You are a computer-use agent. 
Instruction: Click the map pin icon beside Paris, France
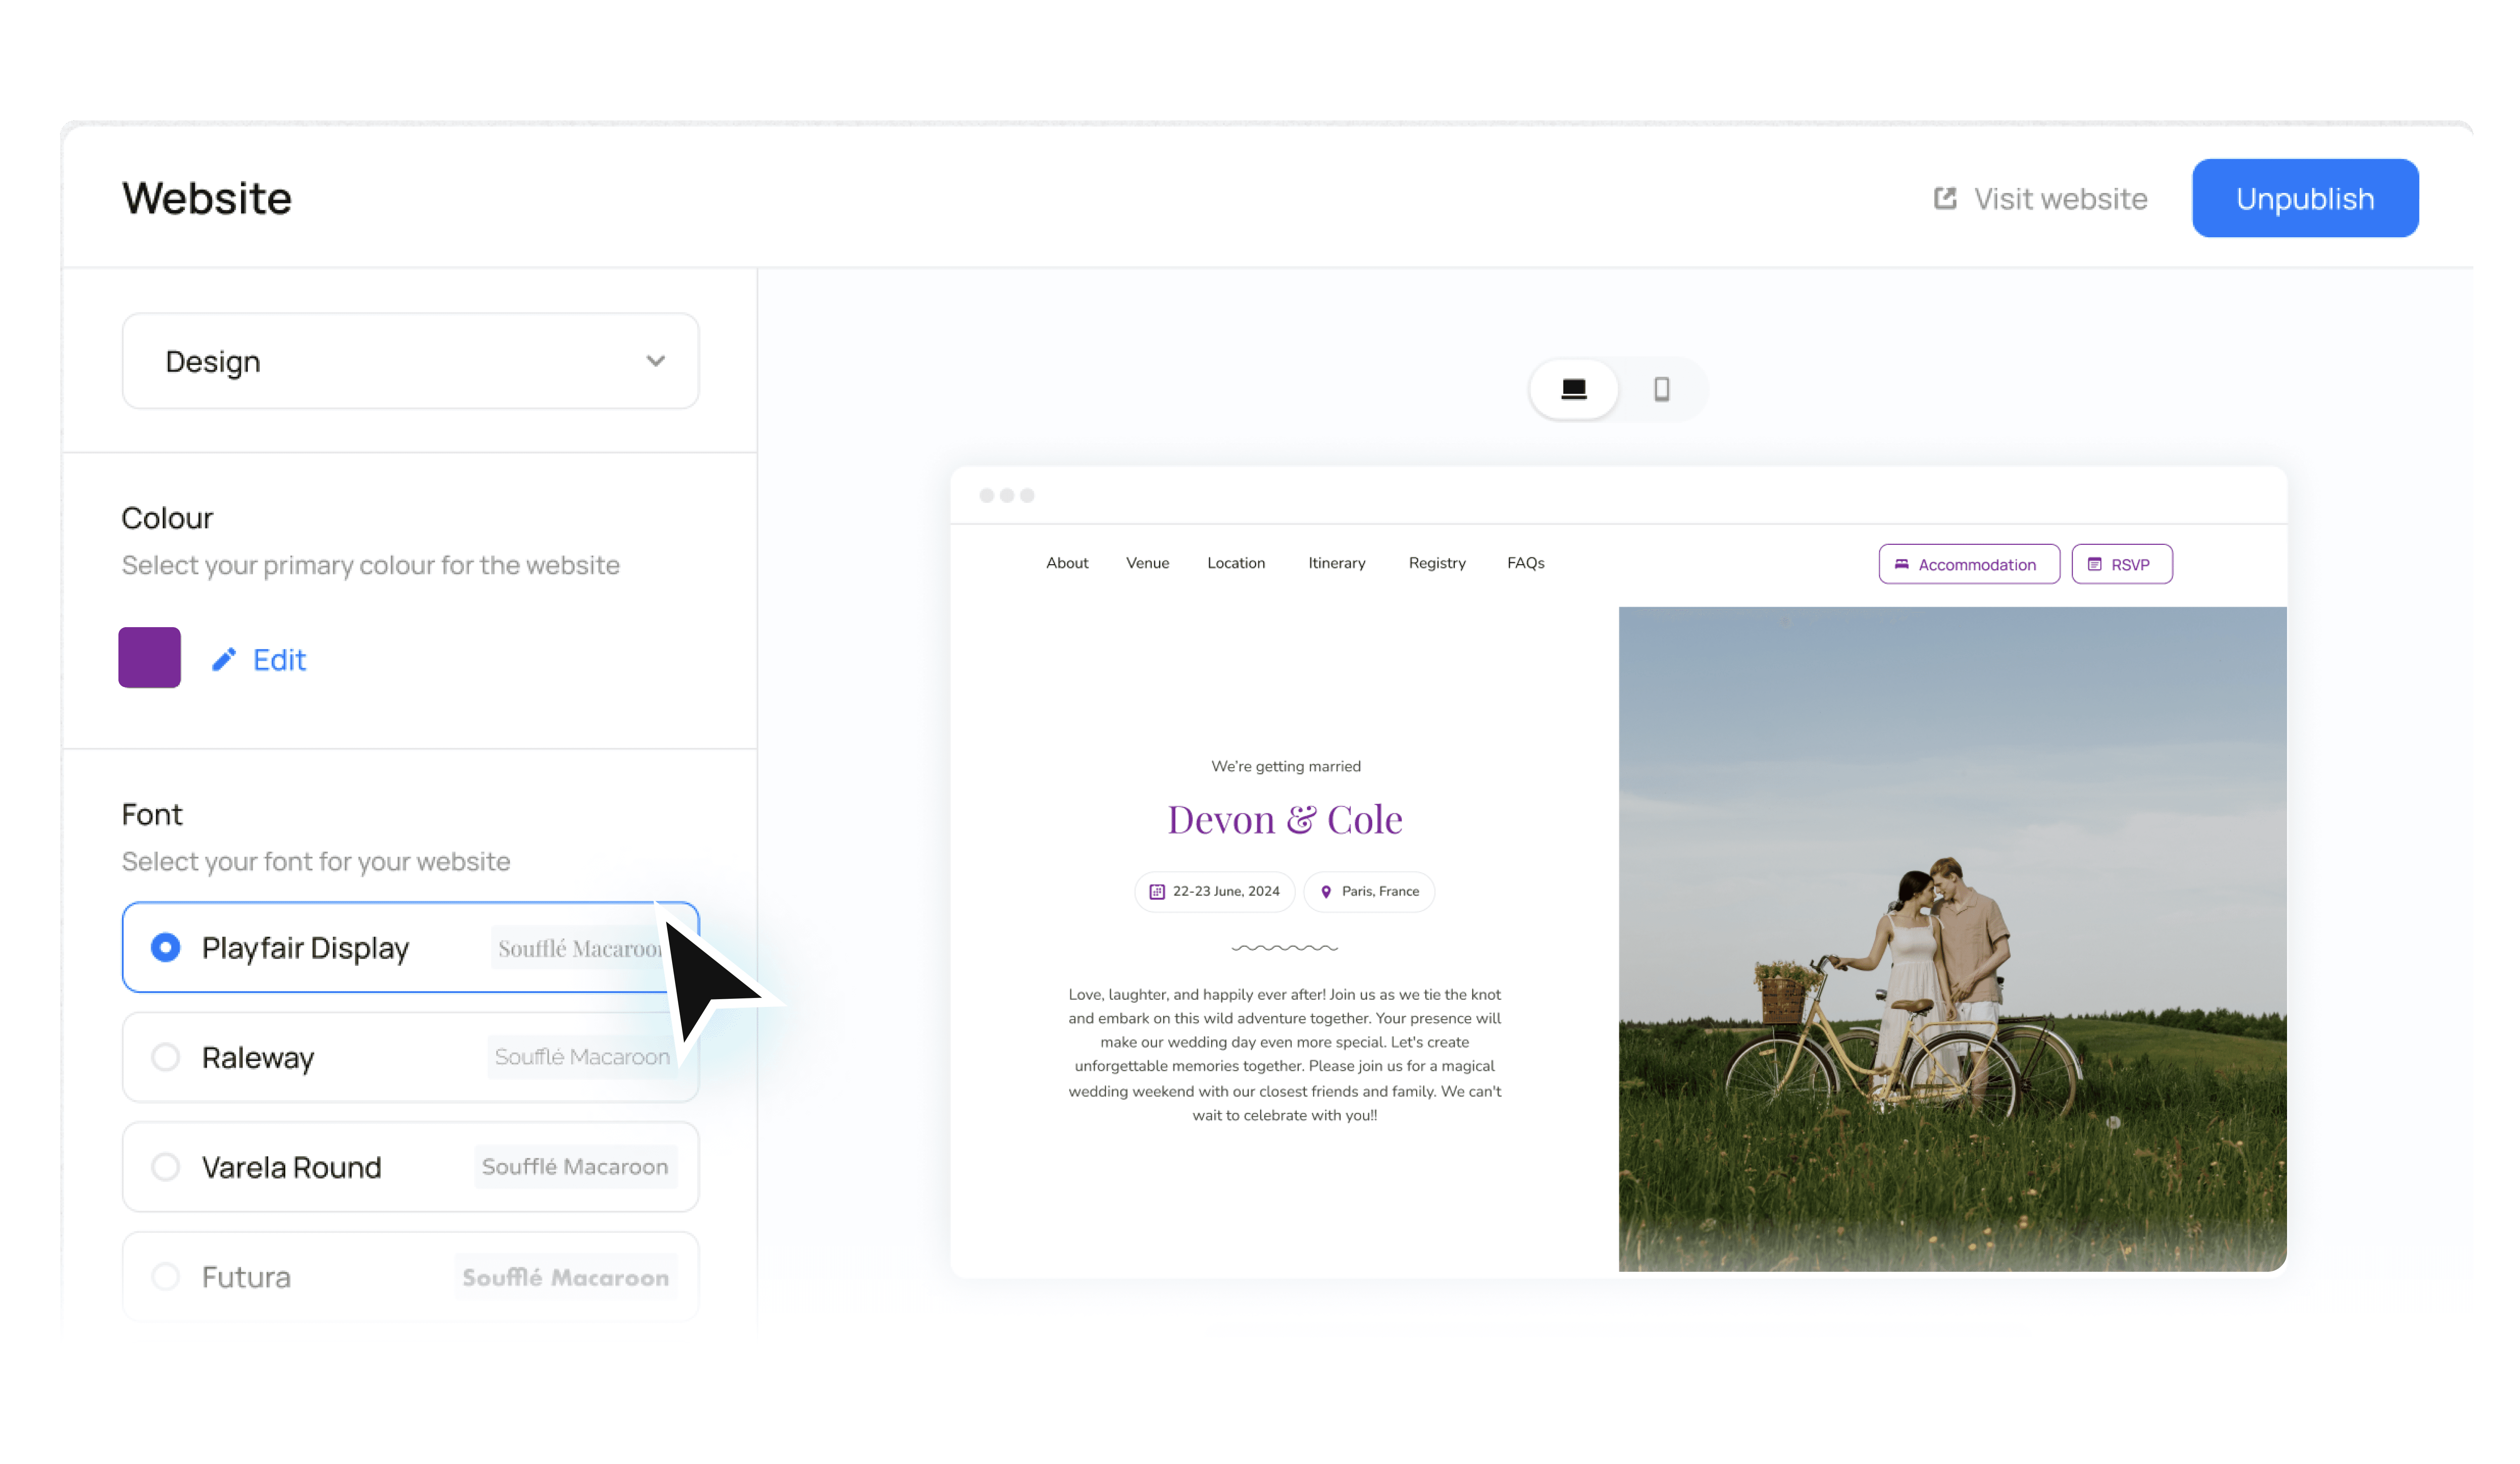1326,891
